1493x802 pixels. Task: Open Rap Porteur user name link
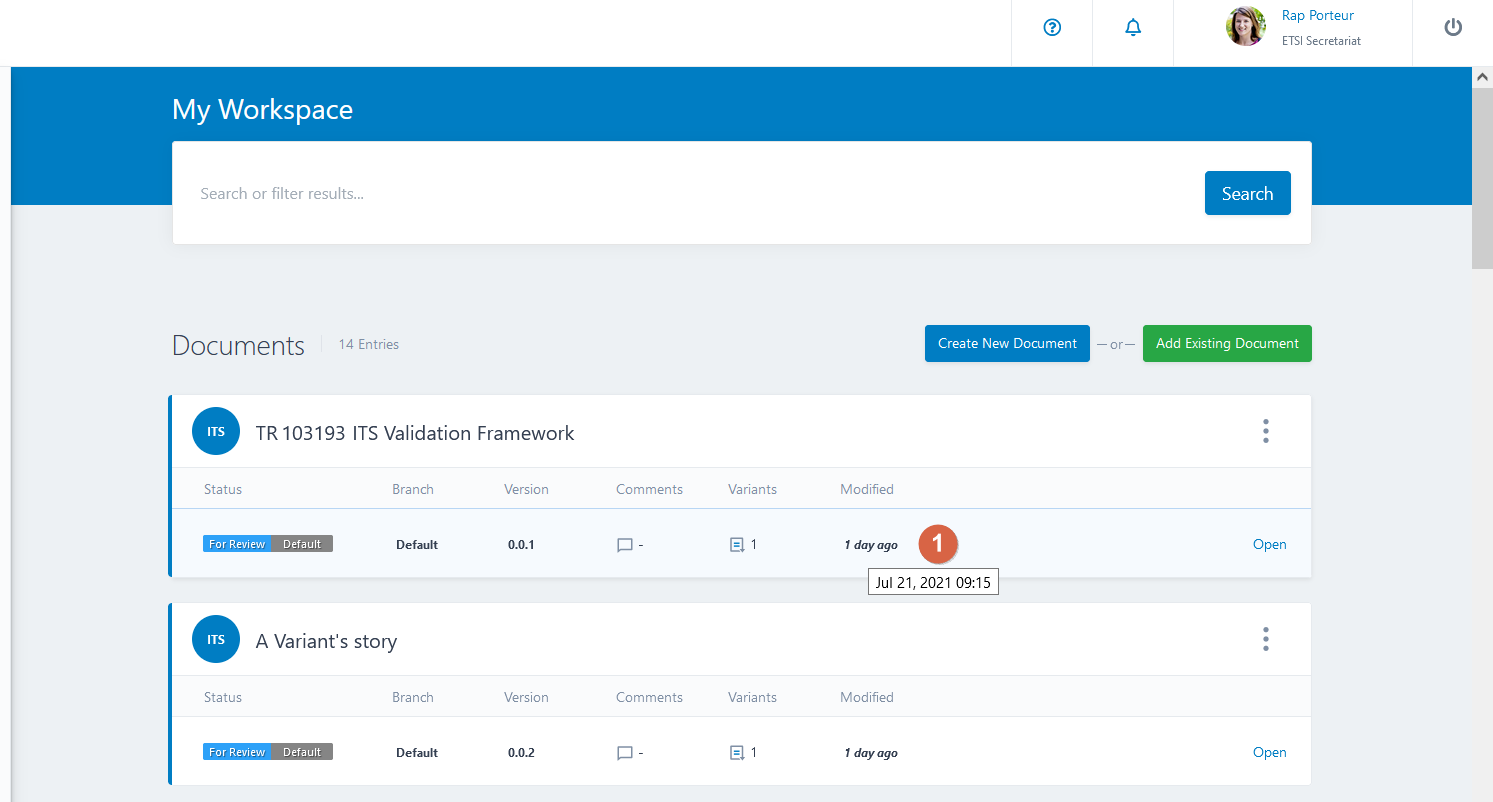(x=1317, y=15)
